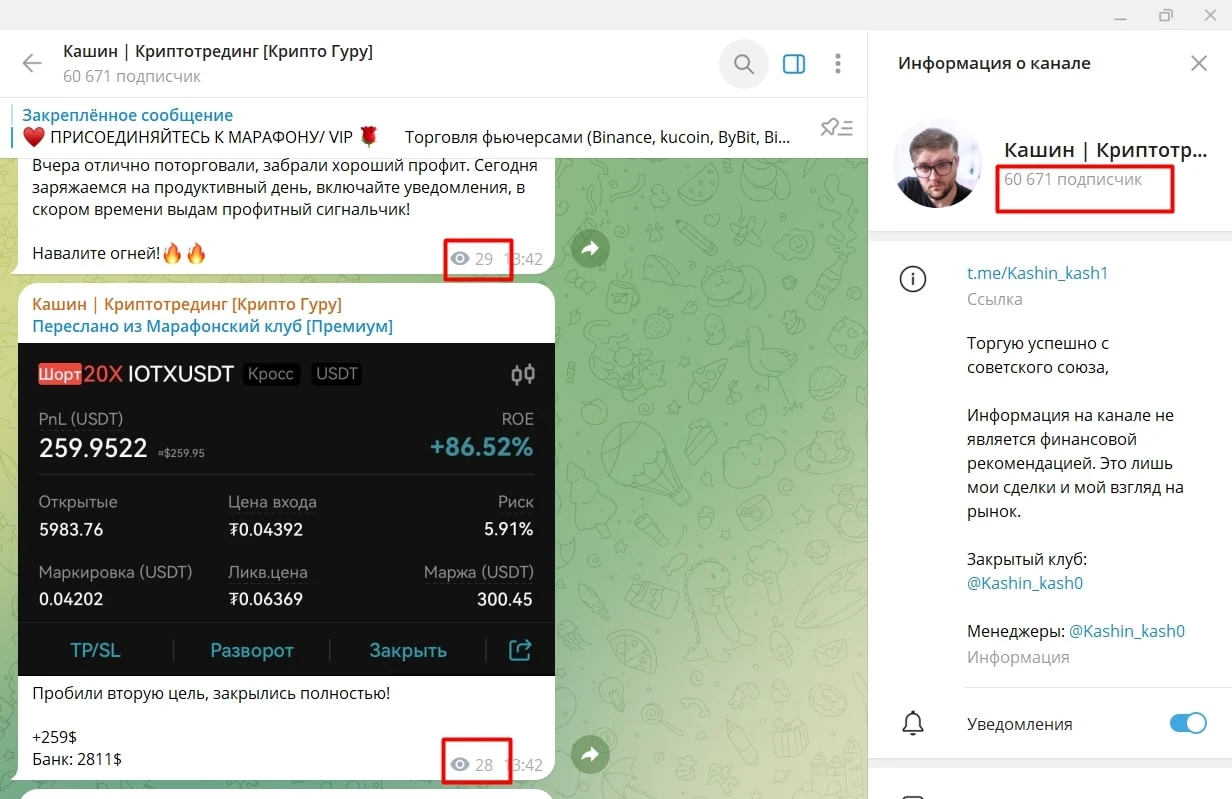This screenshot has width=1232, height=799.
Task: Forward the IOTXUSDT profit message
Action: coord(590,754)
